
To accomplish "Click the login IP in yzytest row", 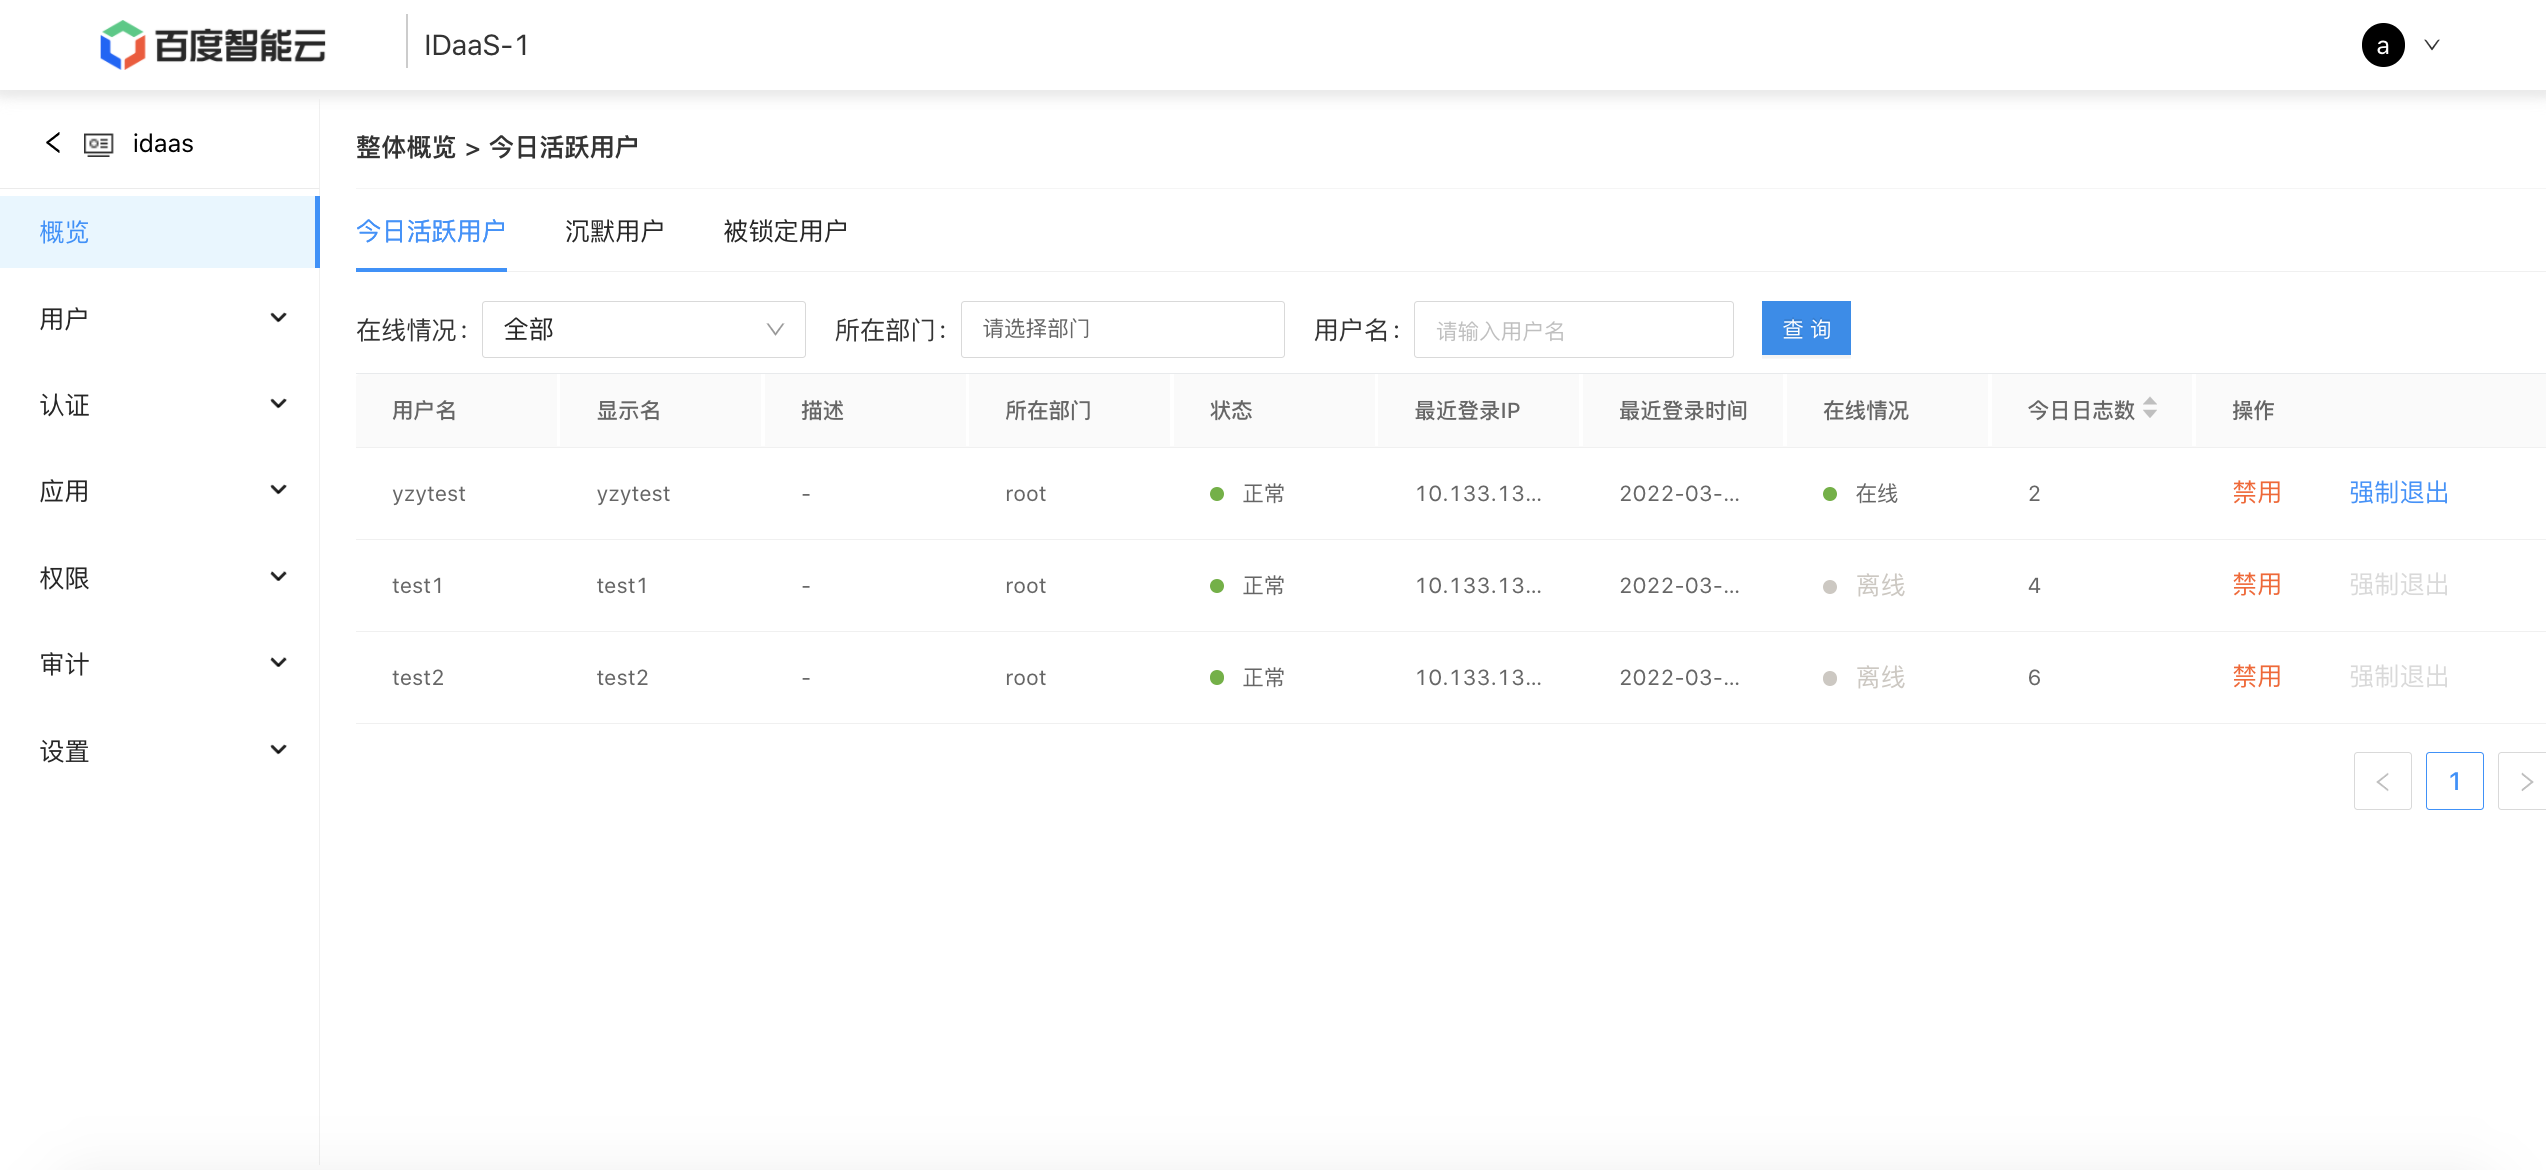I will 1478,493.
